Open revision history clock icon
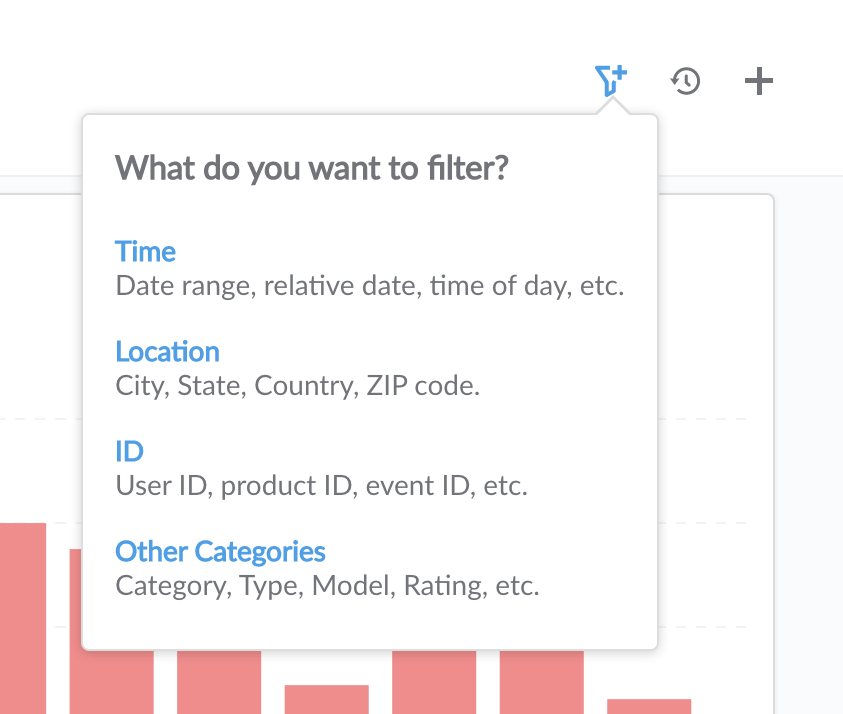Viewport: 843px width, 714px height. point(685,81)
